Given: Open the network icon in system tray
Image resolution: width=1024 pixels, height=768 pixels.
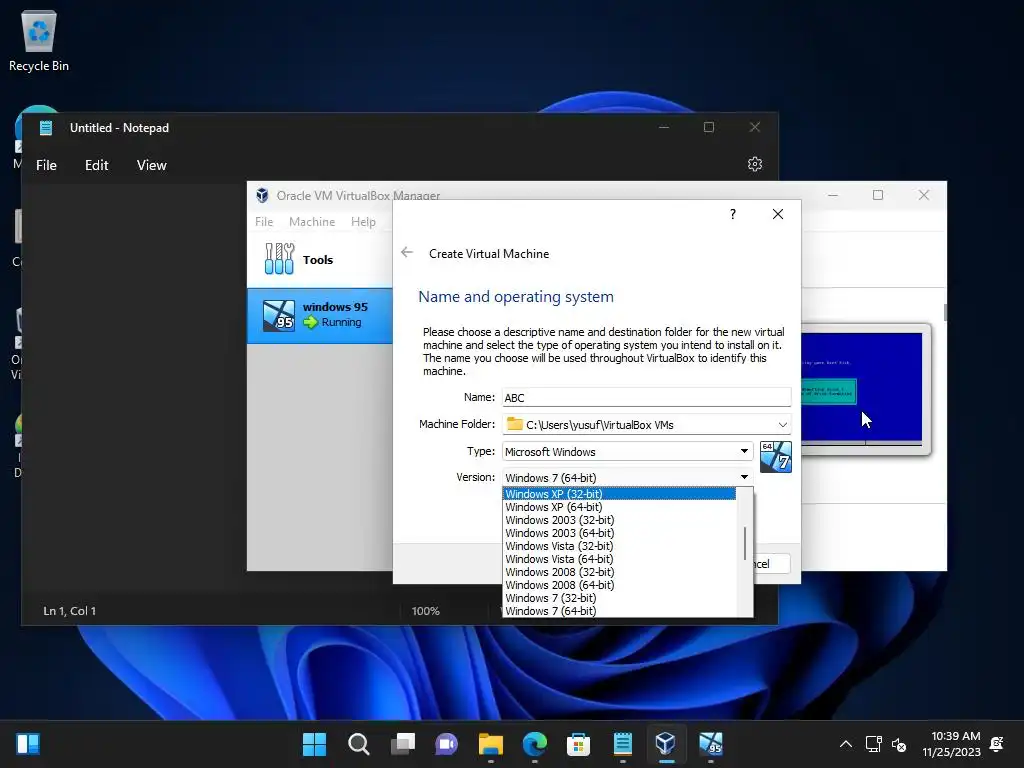Looking at the screenshot, I should tap(873, 744).
